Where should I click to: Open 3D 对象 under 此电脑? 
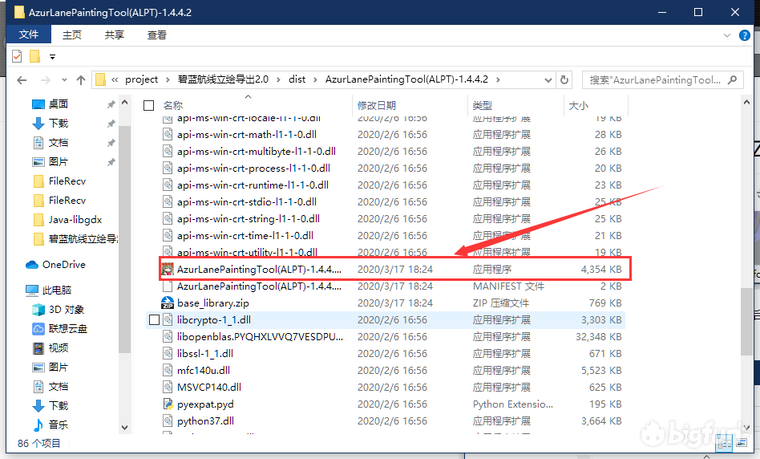pyautogui.click(x=66, y=309)
